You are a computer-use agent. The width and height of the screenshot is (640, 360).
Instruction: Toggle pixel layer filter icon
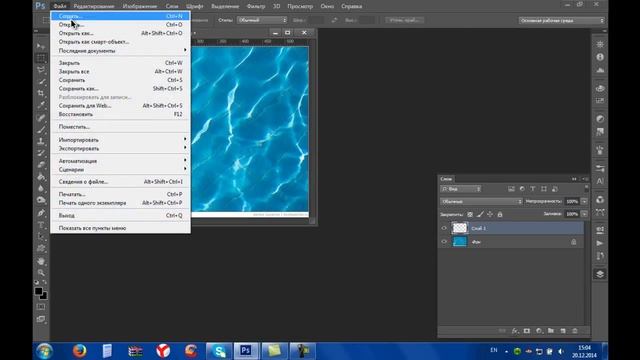[511, 189]
